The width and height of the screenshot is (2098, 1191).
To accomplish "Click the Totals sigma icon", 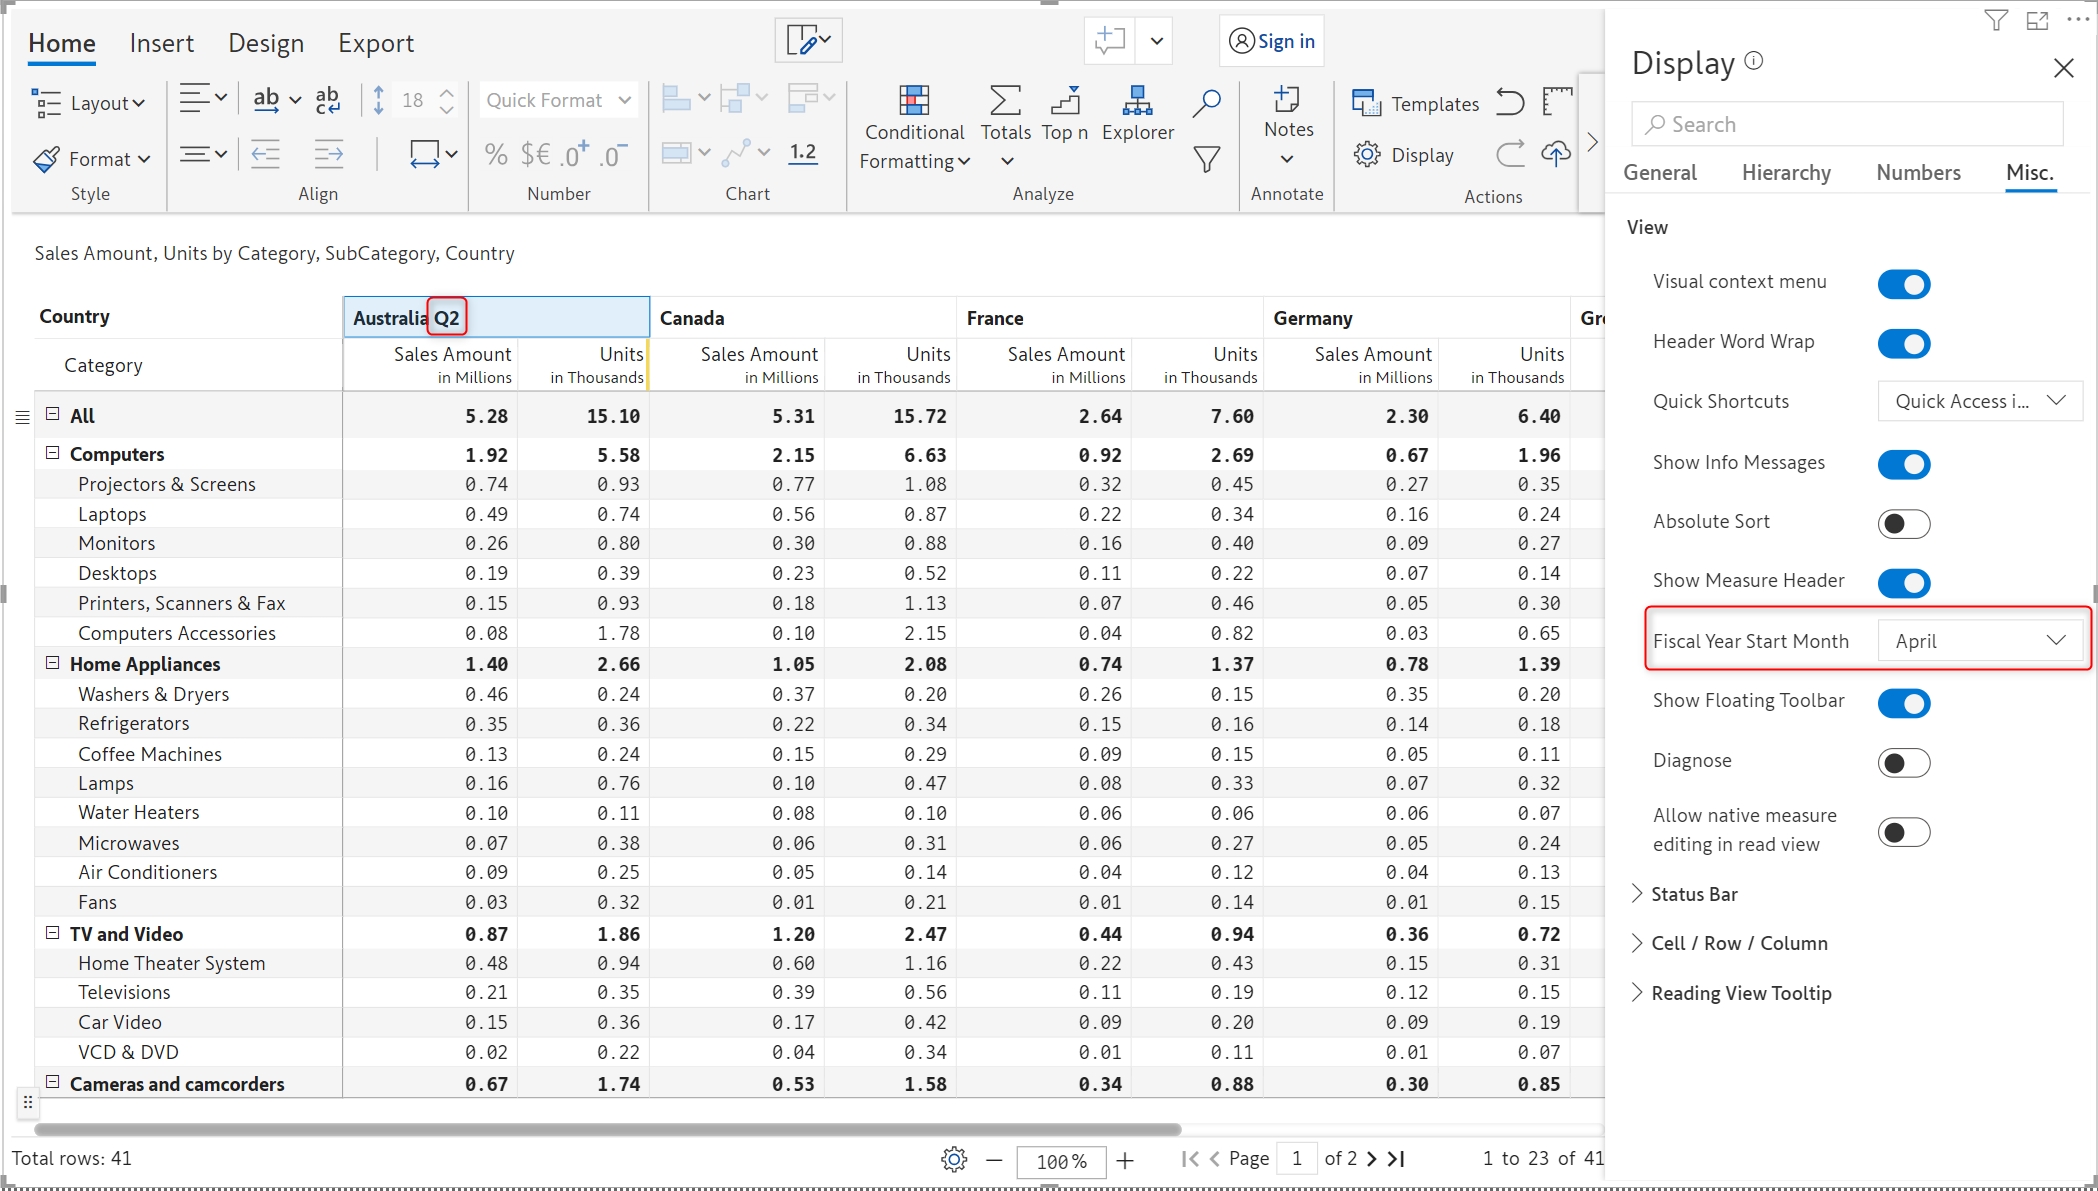I will point(1005,101).
